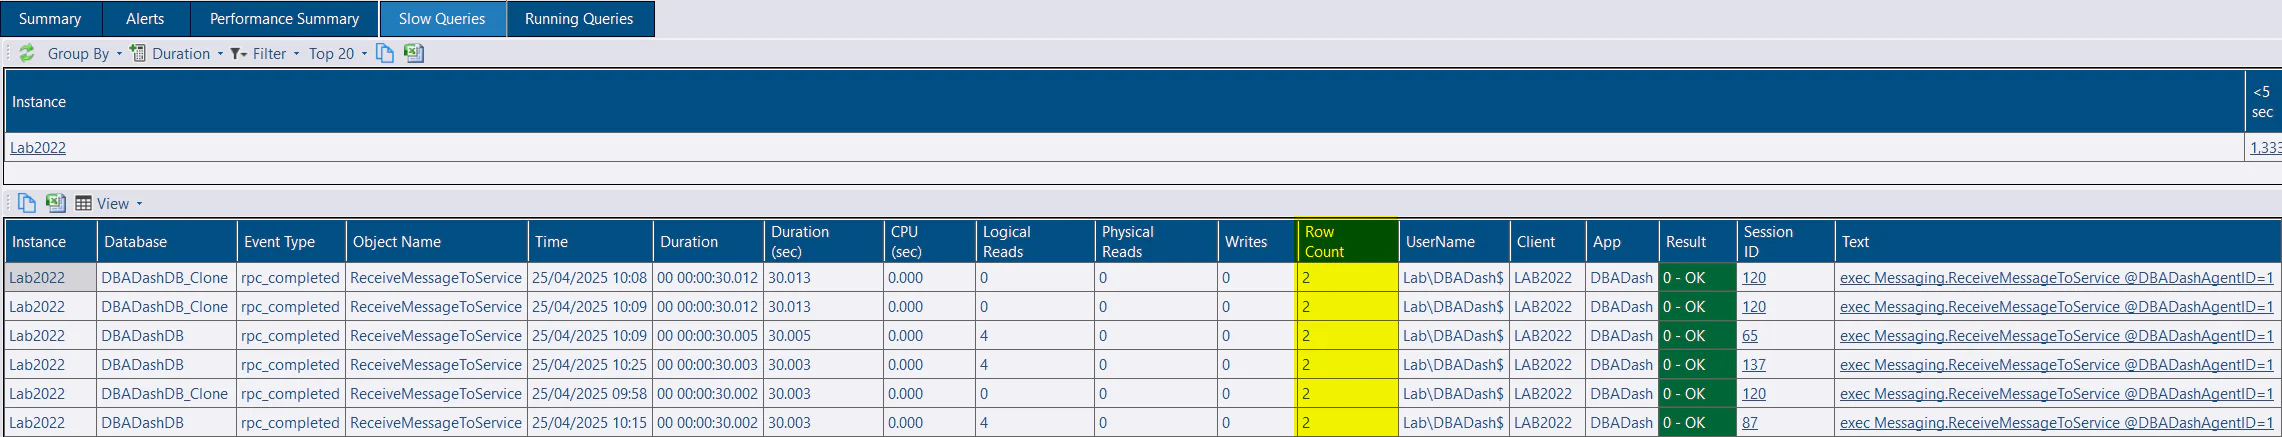Click the Text column header
This screenshot has height=437, width=2282.
coord(2058,241)
